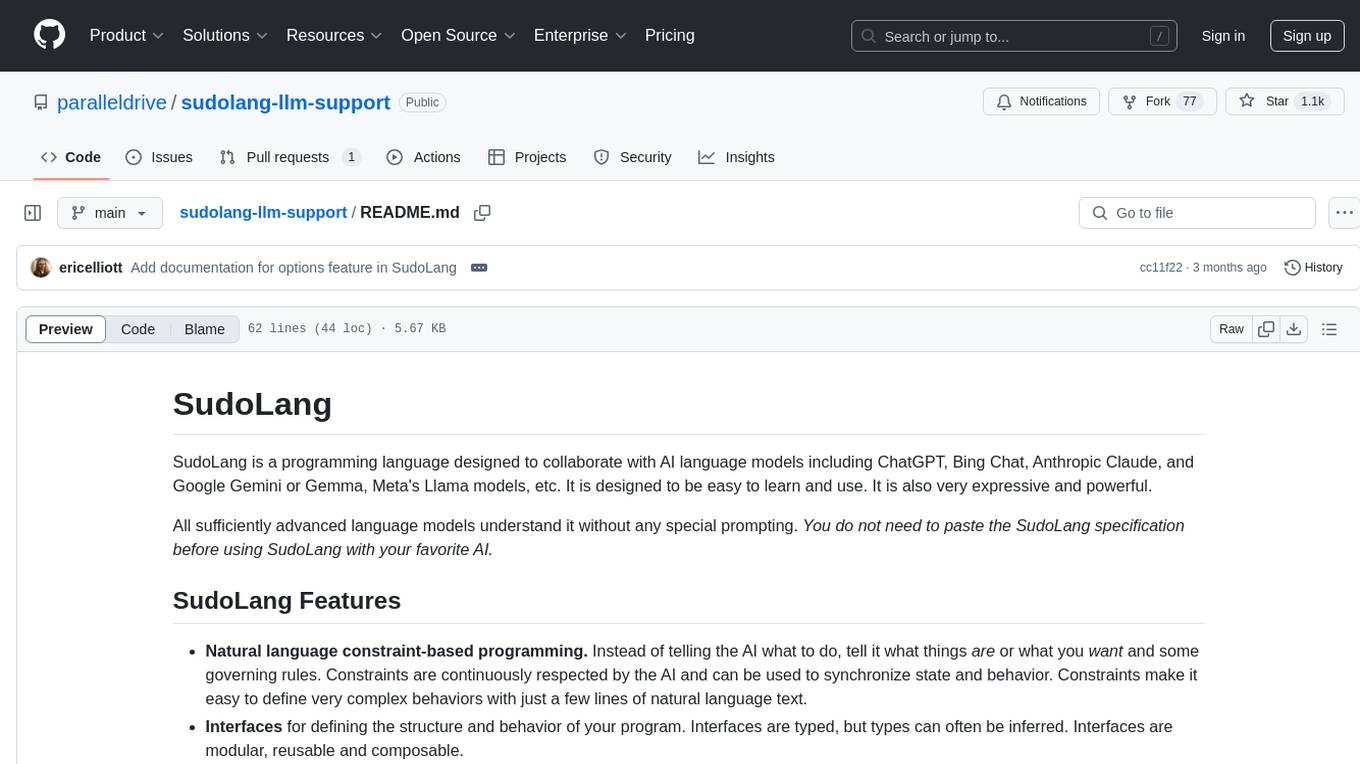
Task: Expand the commit details ellipsis
Action: tap(479, 268)
